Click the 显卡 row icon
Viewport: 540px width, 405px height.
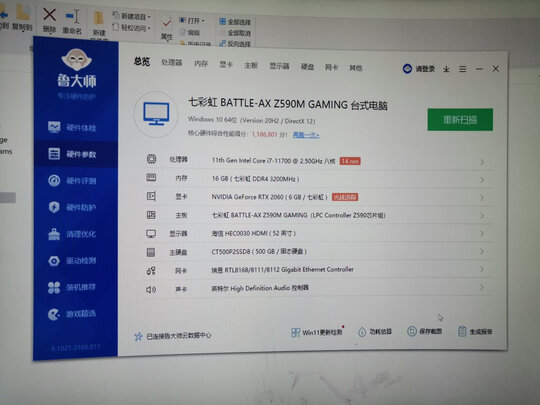coord(151,196)
